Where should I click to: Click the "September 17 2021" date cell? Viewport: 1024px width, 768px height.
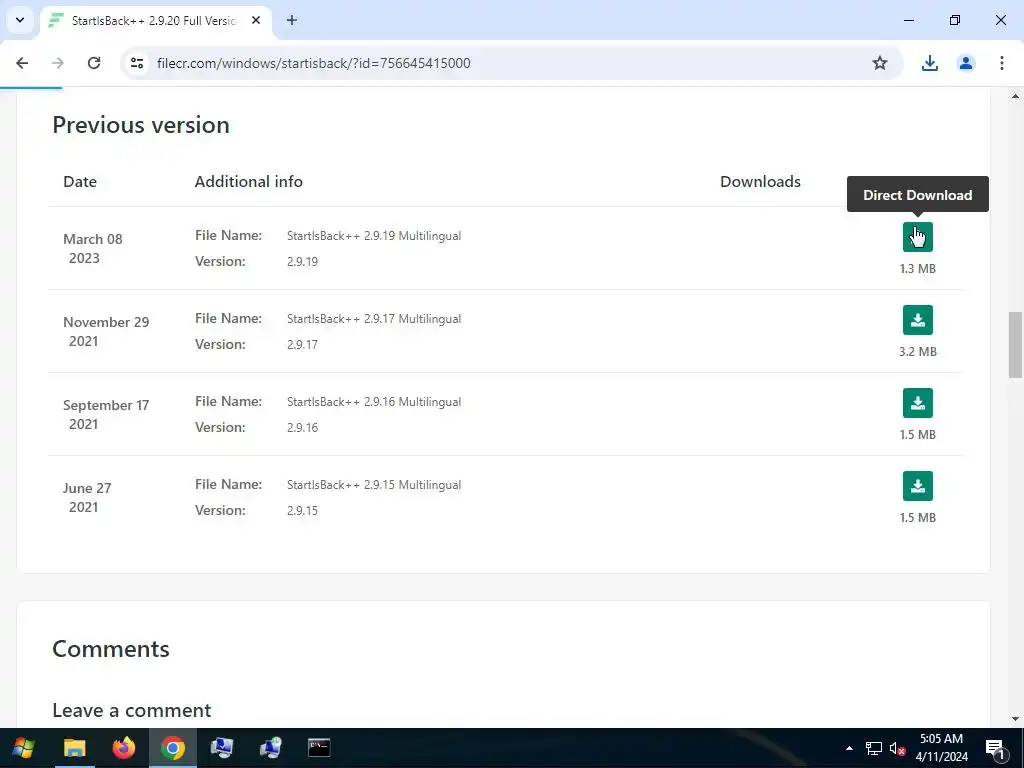tap(106, 414)
